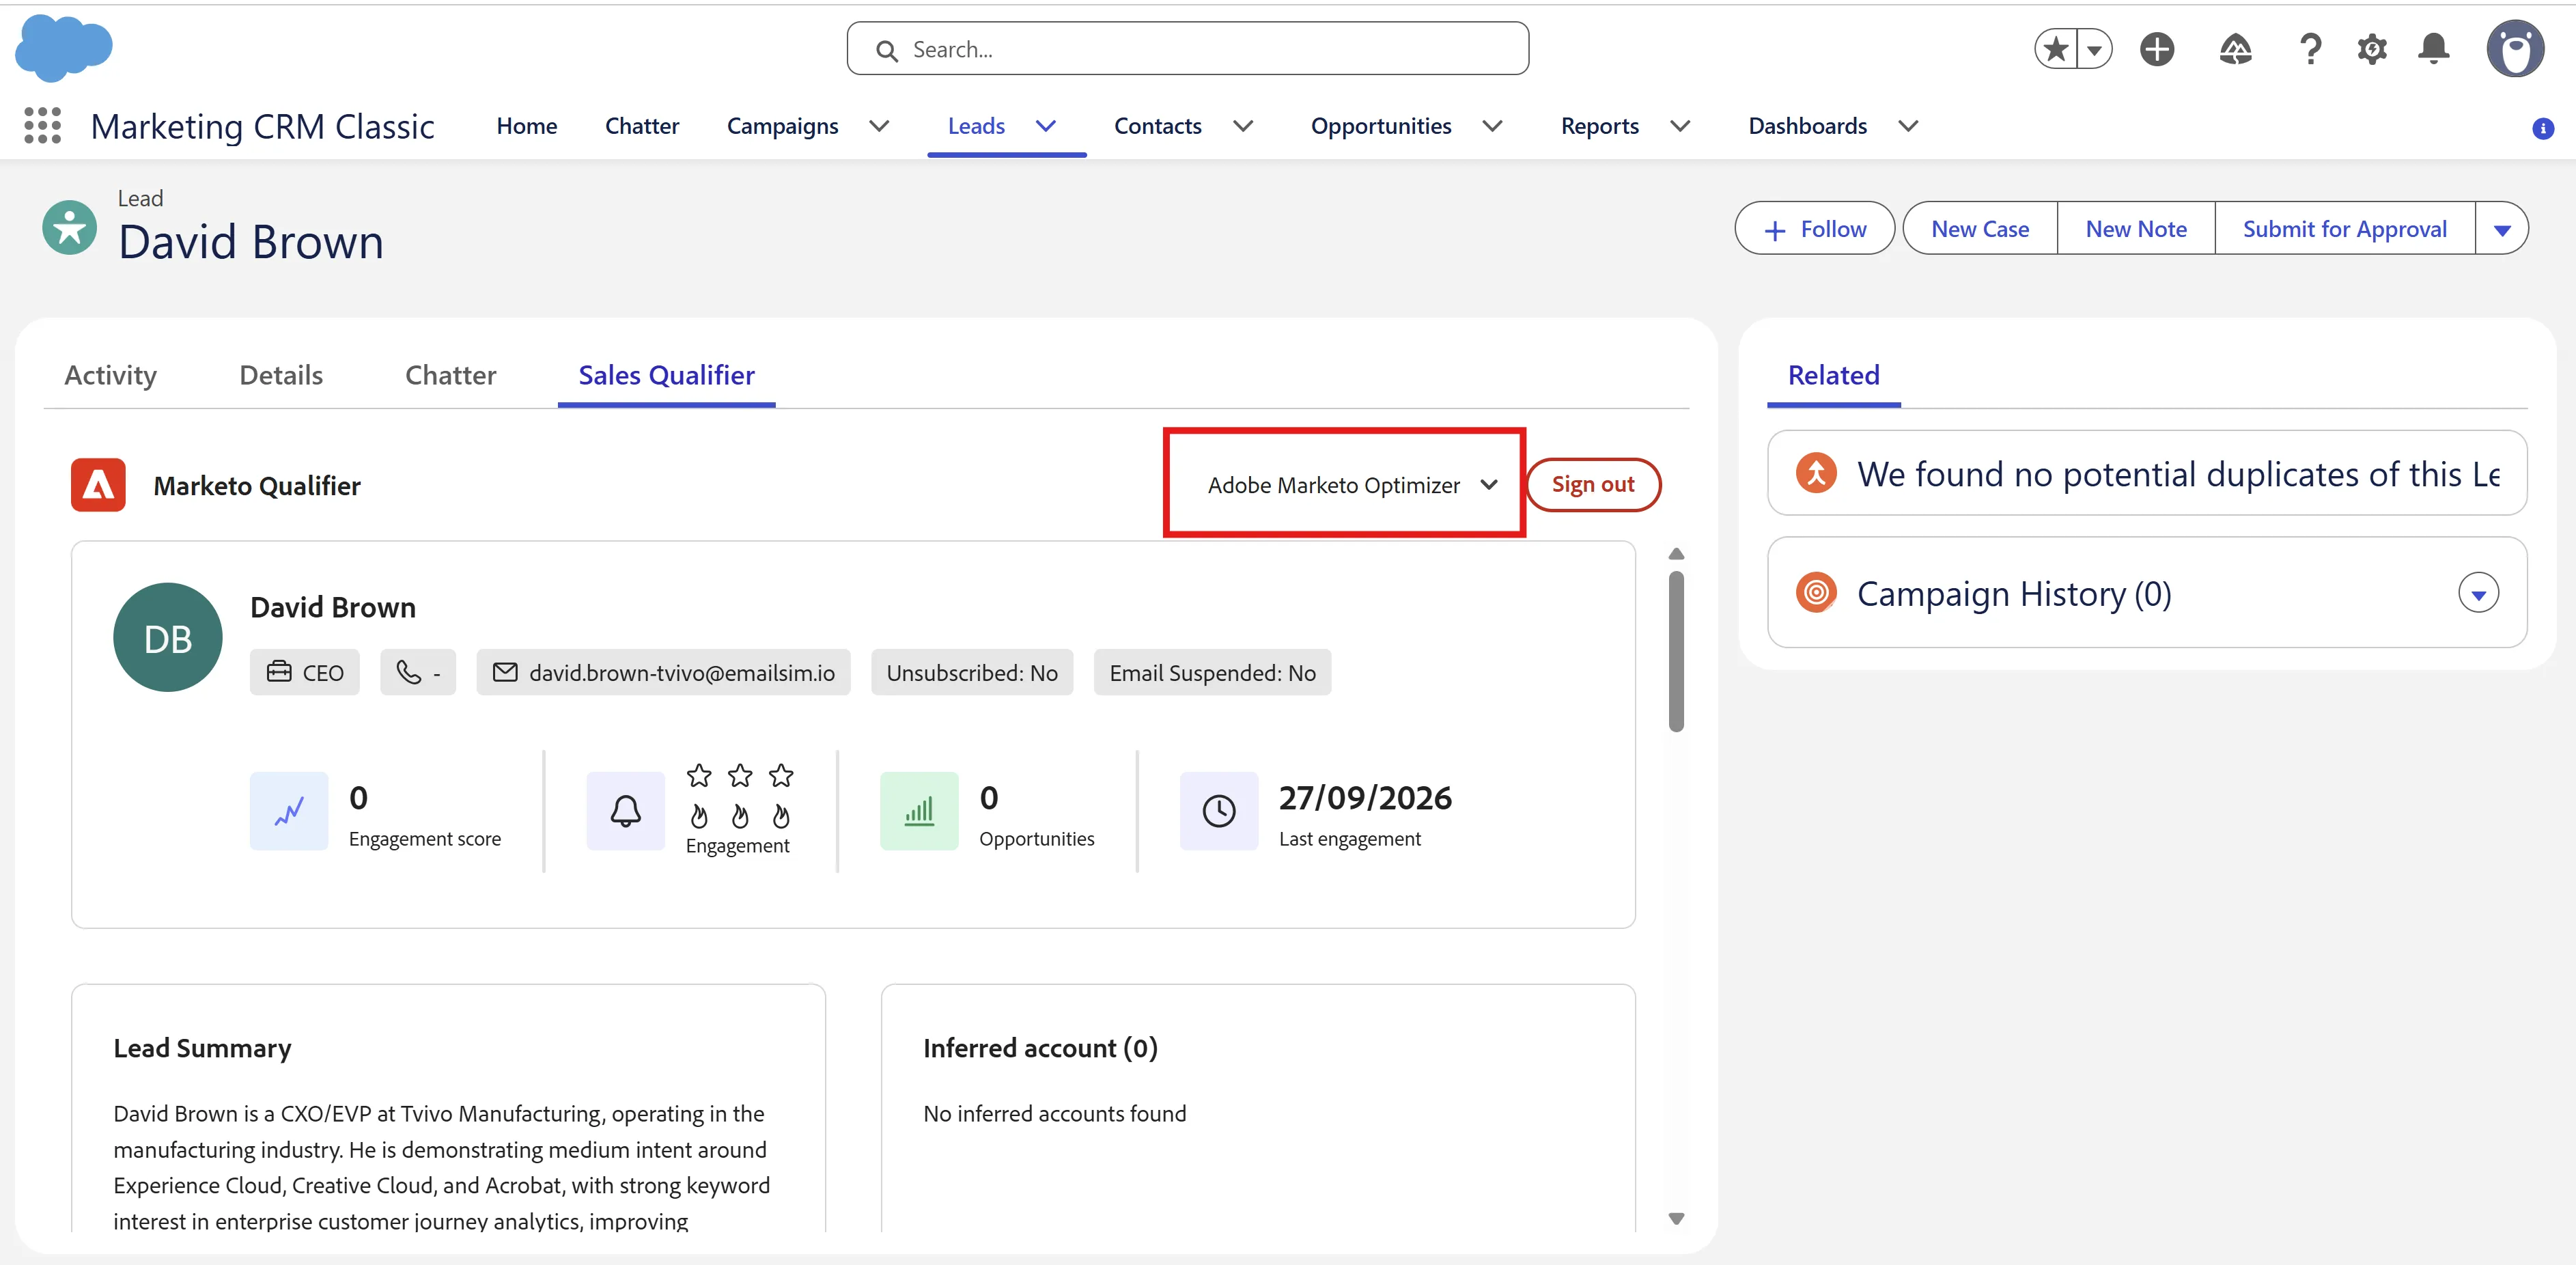Open the Help question mark icon
This screenshot has height=1265, width=2576.
(2310, 49)
